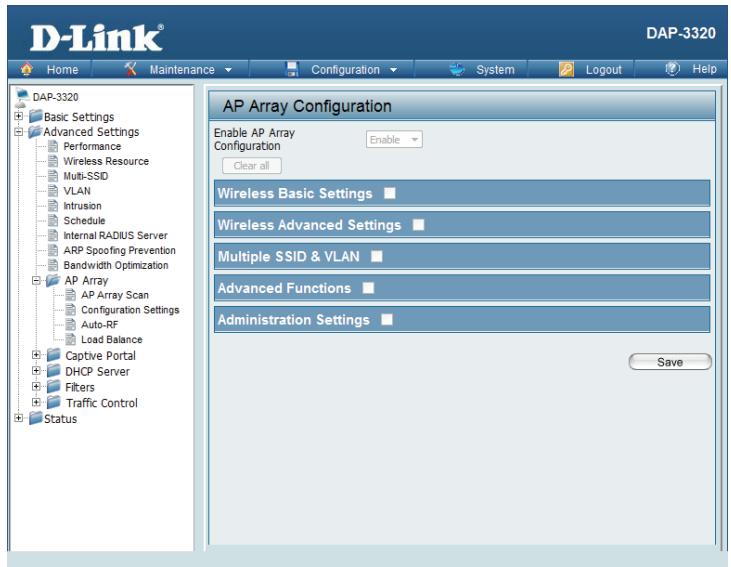The width and height of the screenshot is (731, 567).
Task: Select the Auto-RF tree entry
Action: pyautogui.click(x=100, y=325)
